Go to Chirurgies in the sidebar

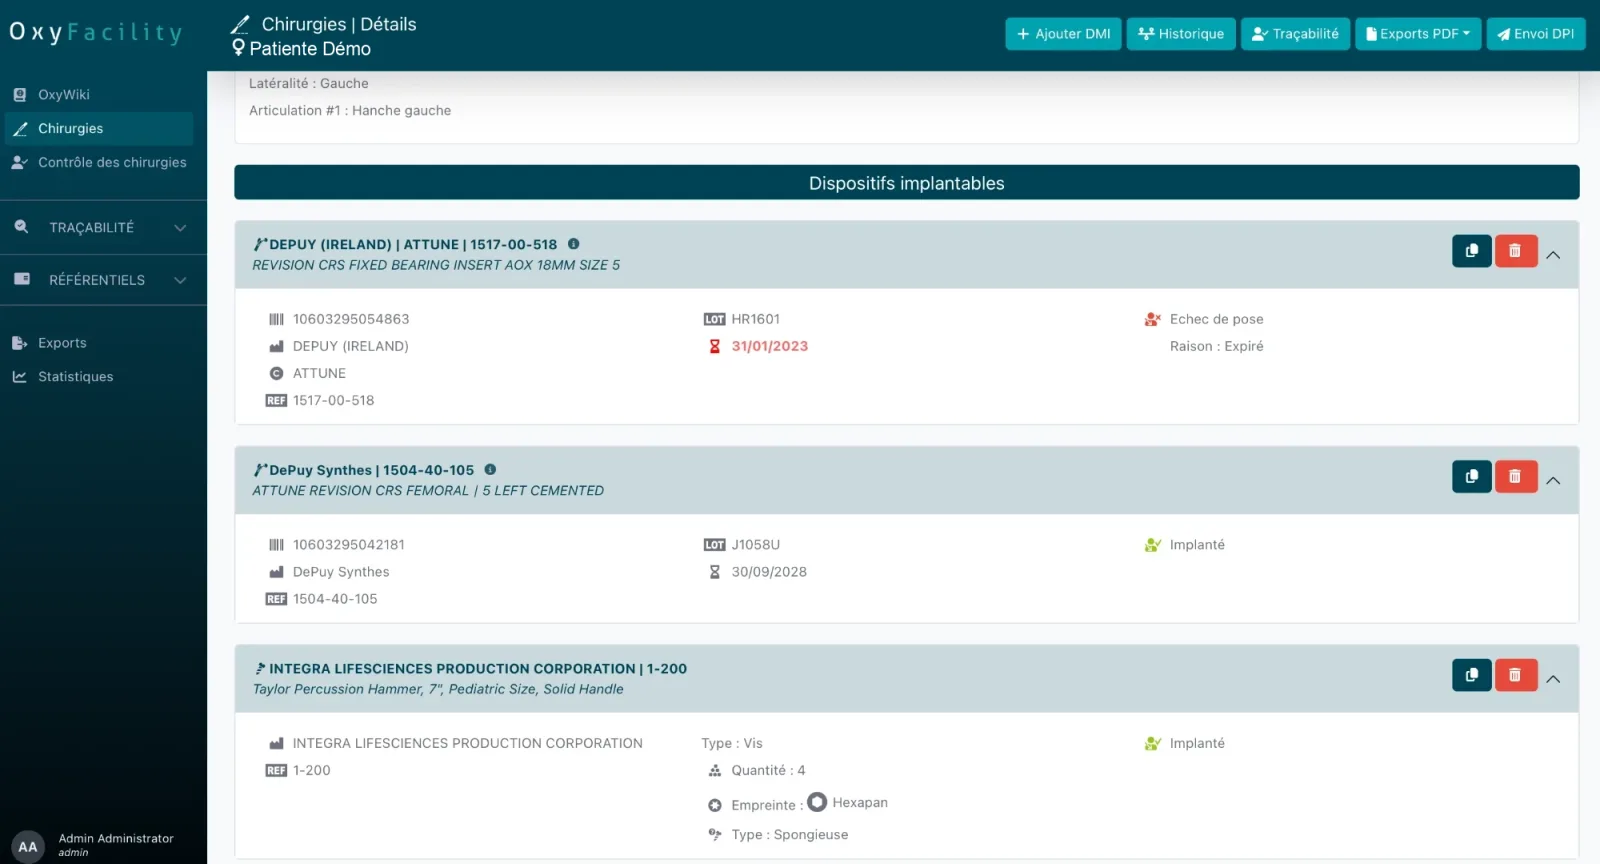tap(99, 129)
